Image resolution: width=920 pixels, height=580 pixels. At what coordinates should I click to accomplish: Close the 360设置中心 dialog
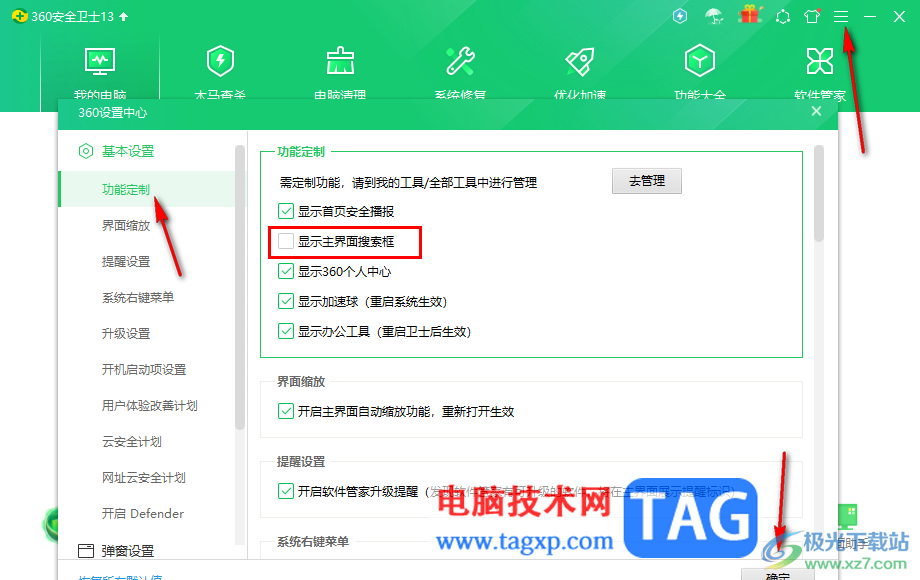tap(816, 112)
